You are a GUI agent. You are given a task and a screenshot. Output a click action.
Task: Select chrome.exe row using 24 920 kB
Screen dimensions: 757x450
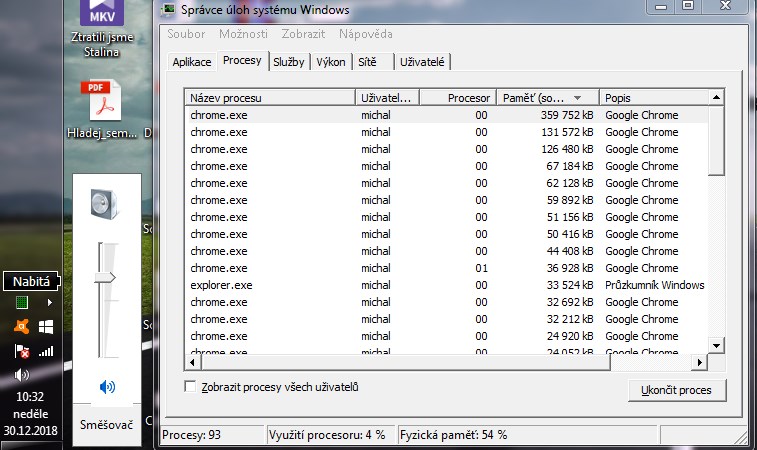(446, 336)
